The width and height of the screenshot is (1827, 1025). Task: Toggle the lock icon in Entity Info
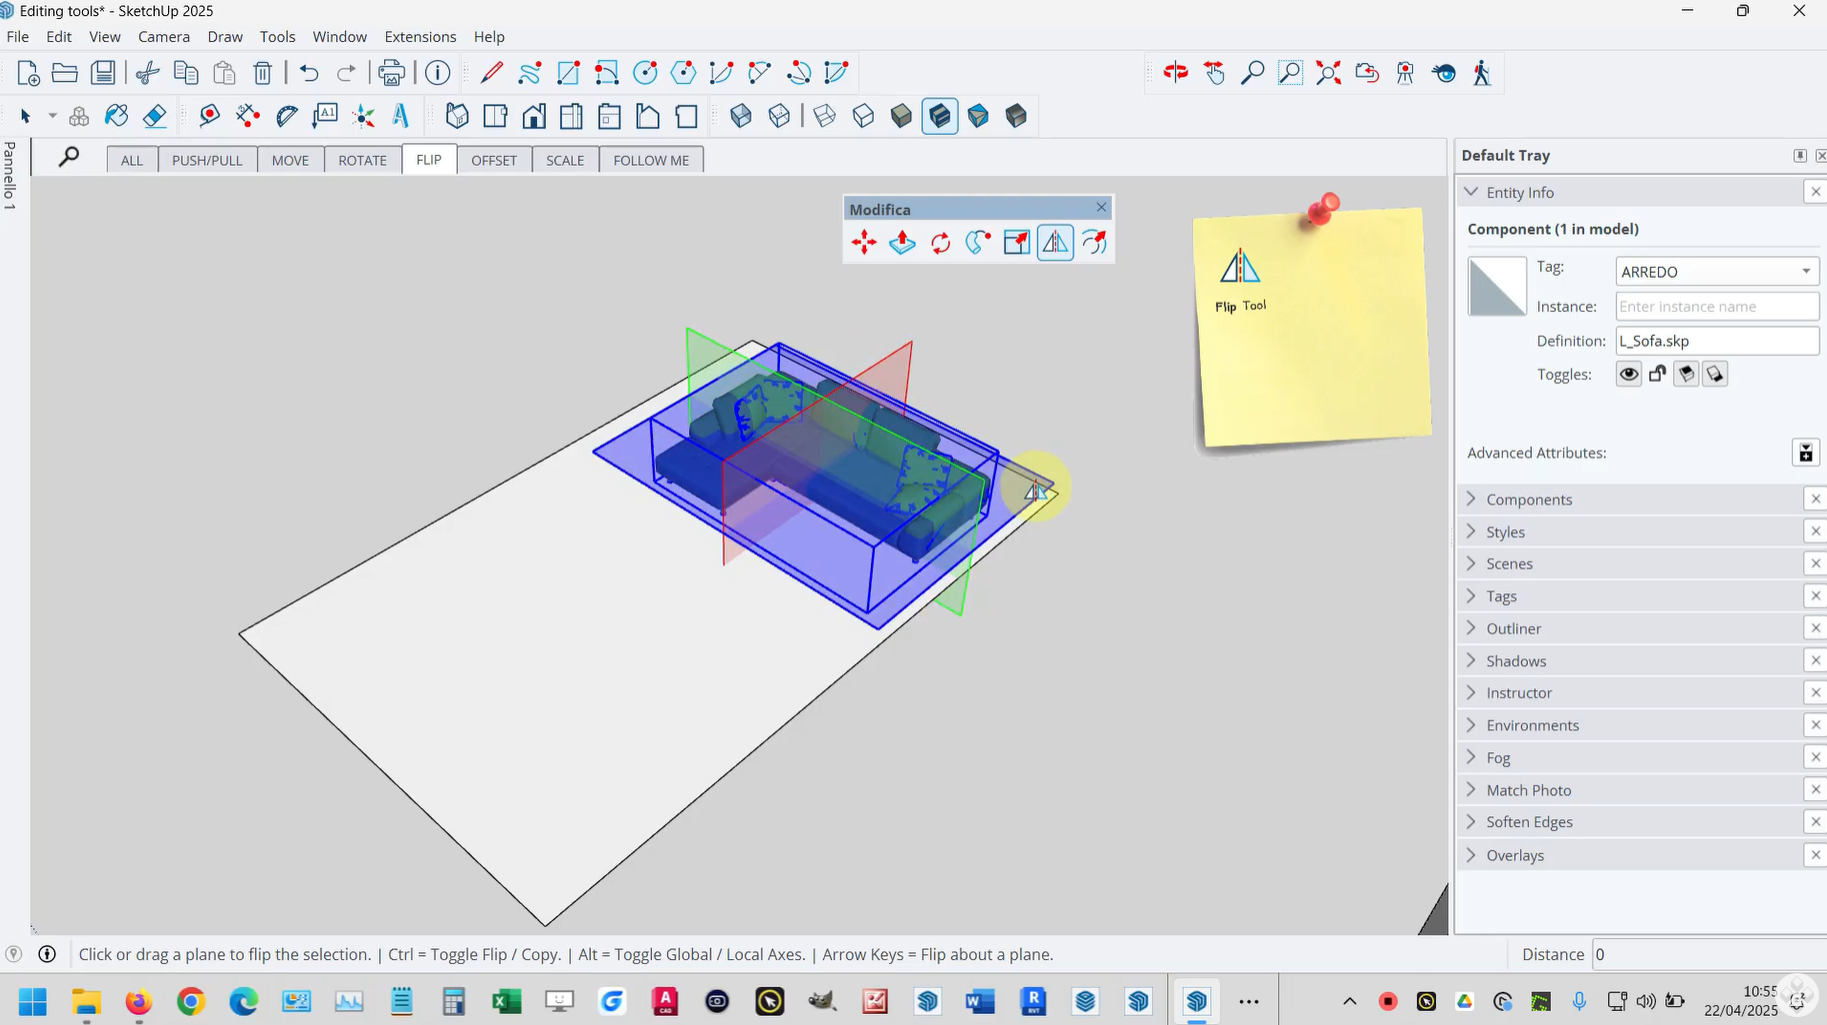pyautogui.click(x=1657, y=374)
